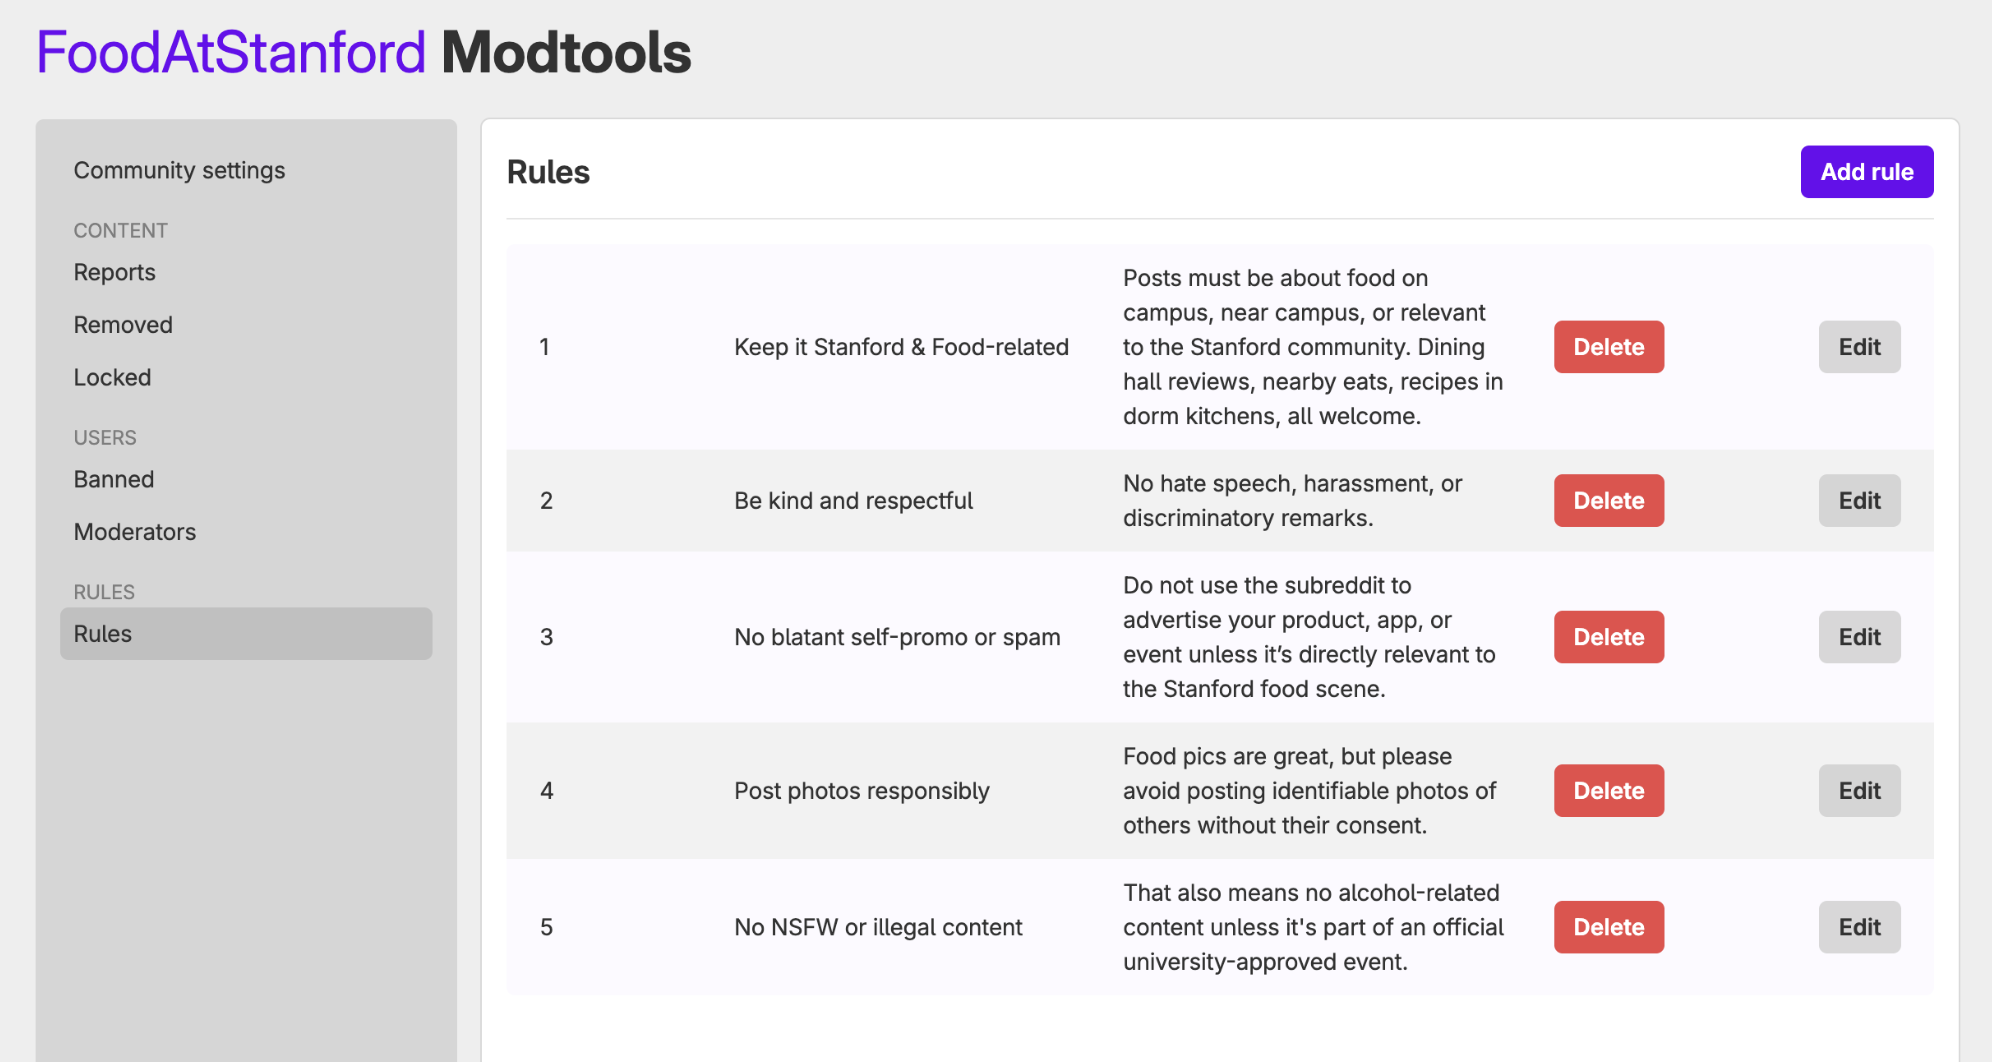Image resolution: width=1992 pixels, height=1062 pixels.
Task: Edit the 'No blatant self-promo or spam' rule
Action: coord(1858,636)
